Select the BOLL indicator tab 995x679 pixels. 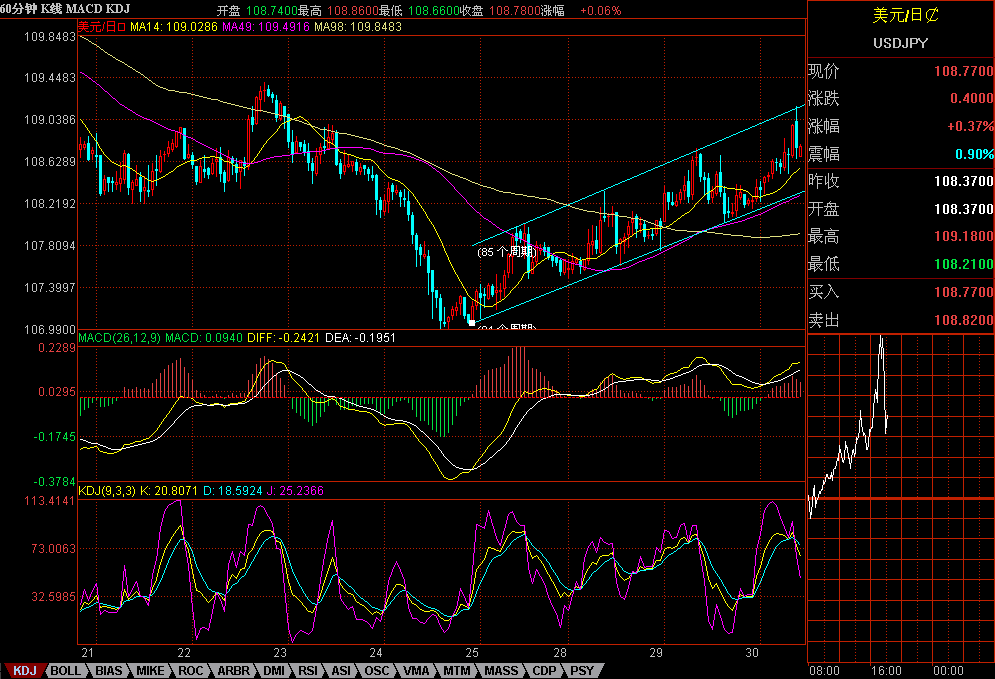(x=66, y=670)
